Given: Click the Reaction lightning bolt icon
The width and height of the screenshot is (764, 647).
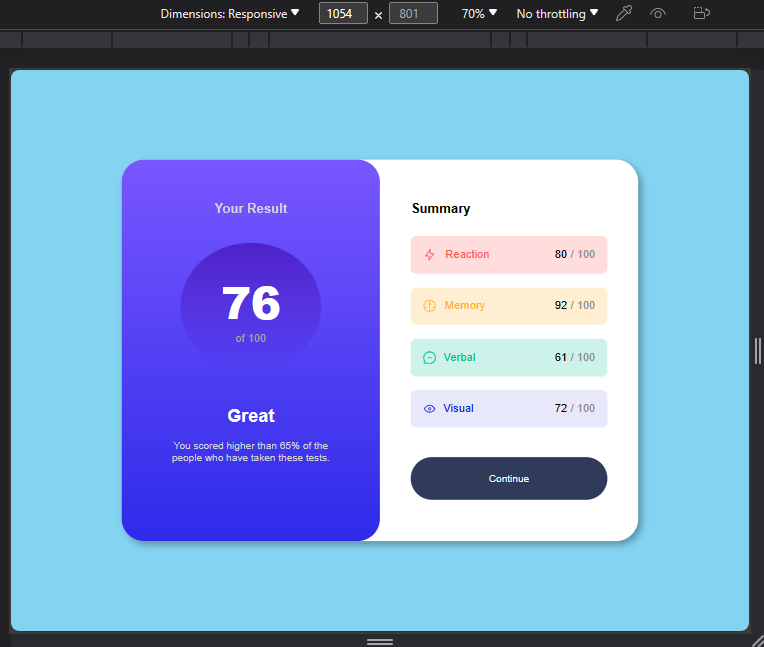Looking at the screenshot, I should (429, 255).
